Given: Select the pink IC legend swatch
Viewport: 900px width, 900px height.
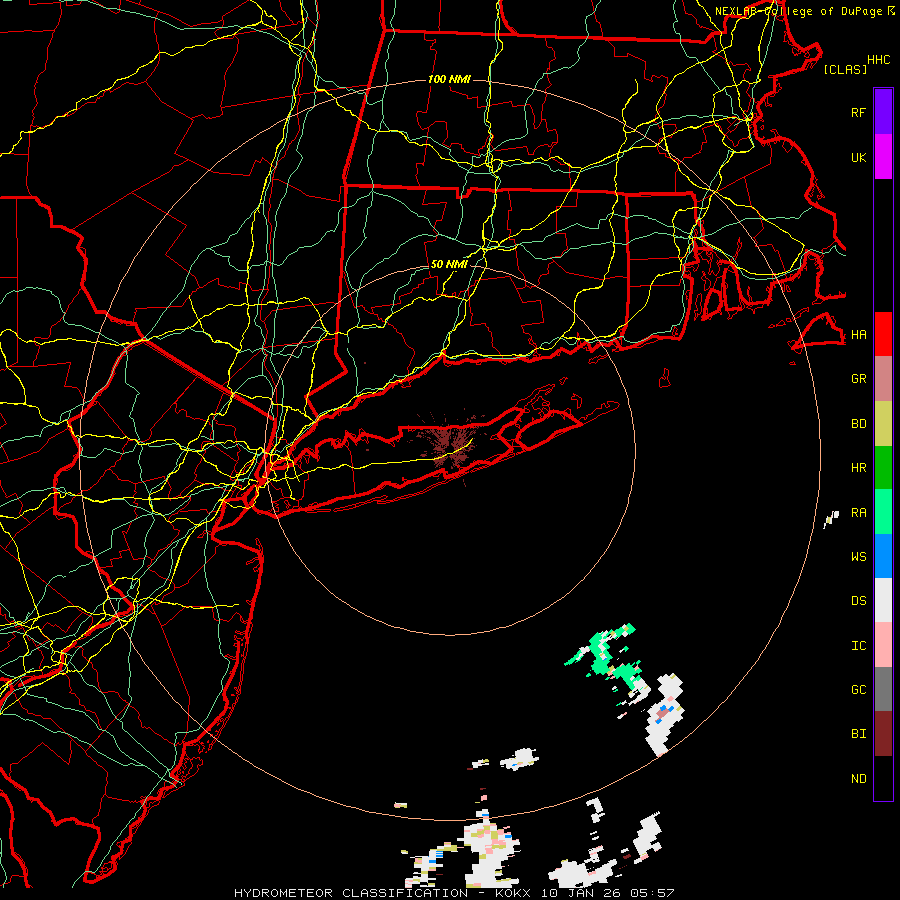Looking at the screenshot, I should (x=883, y=645).
